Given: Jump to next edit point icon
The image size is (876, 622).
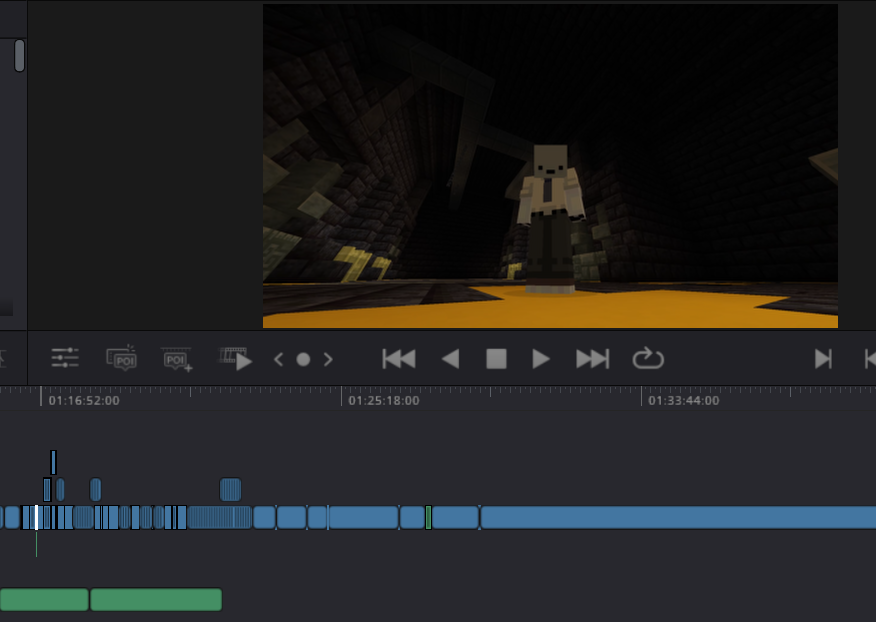Looking at the screenshot, I should tap(823, 359).
